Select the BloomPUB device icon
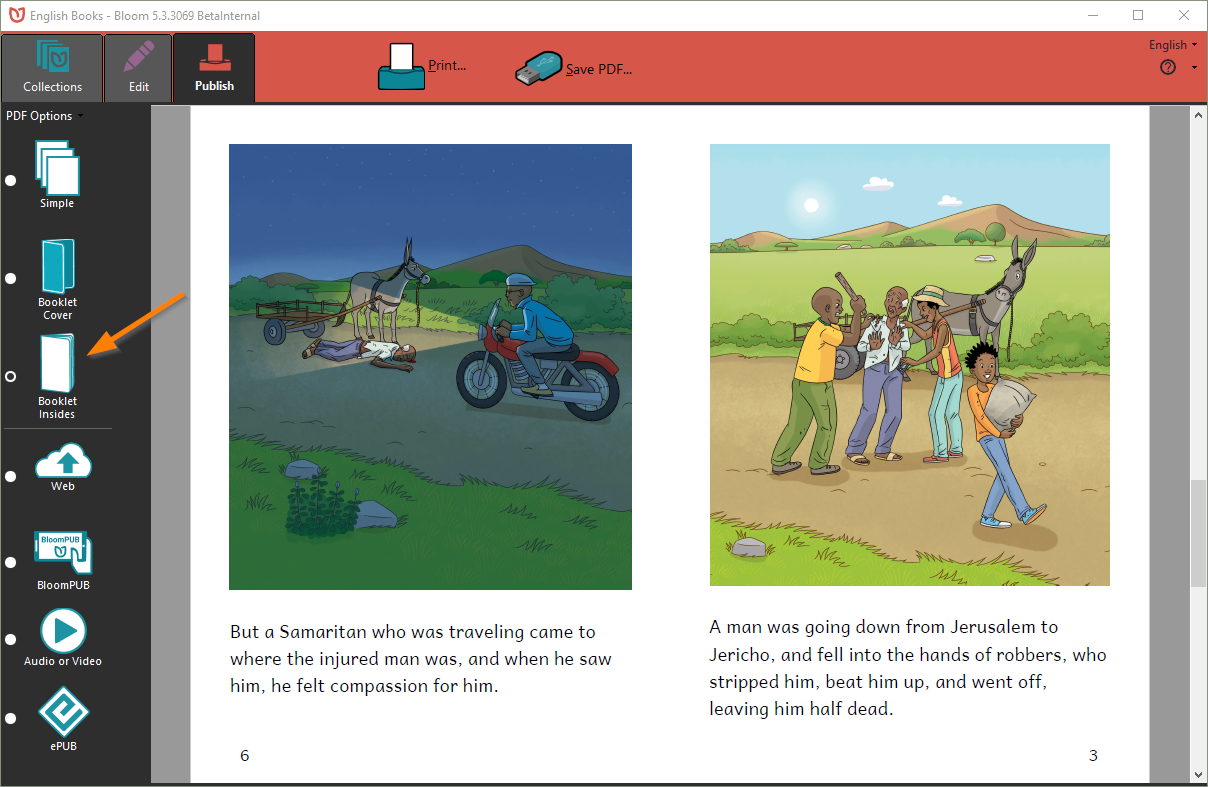Image resolution: width=1208 pixels, height=787 pixels. tap(62, 553)
